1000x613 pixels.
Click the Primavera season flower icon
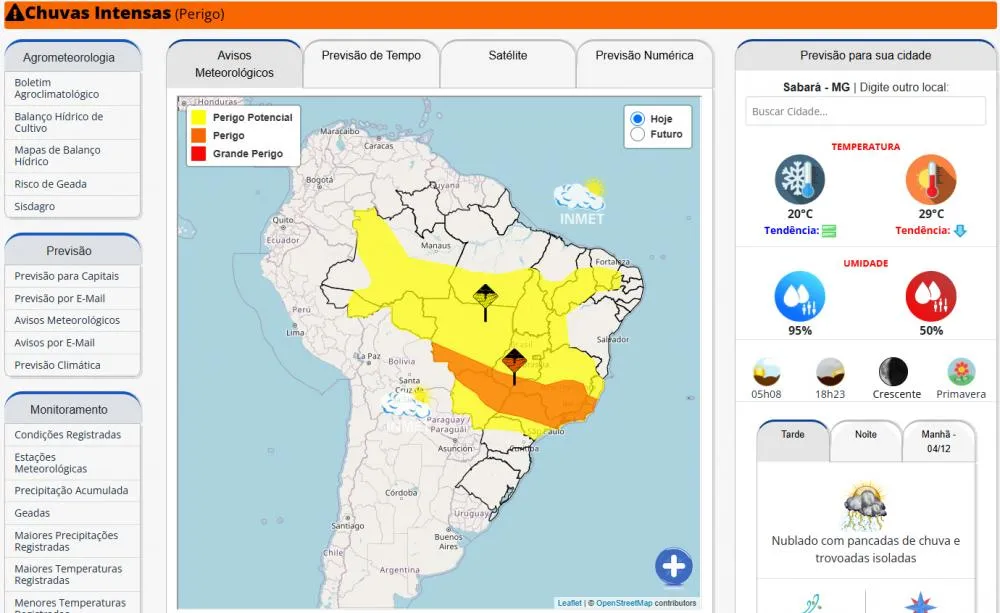(x=961, y=371)
